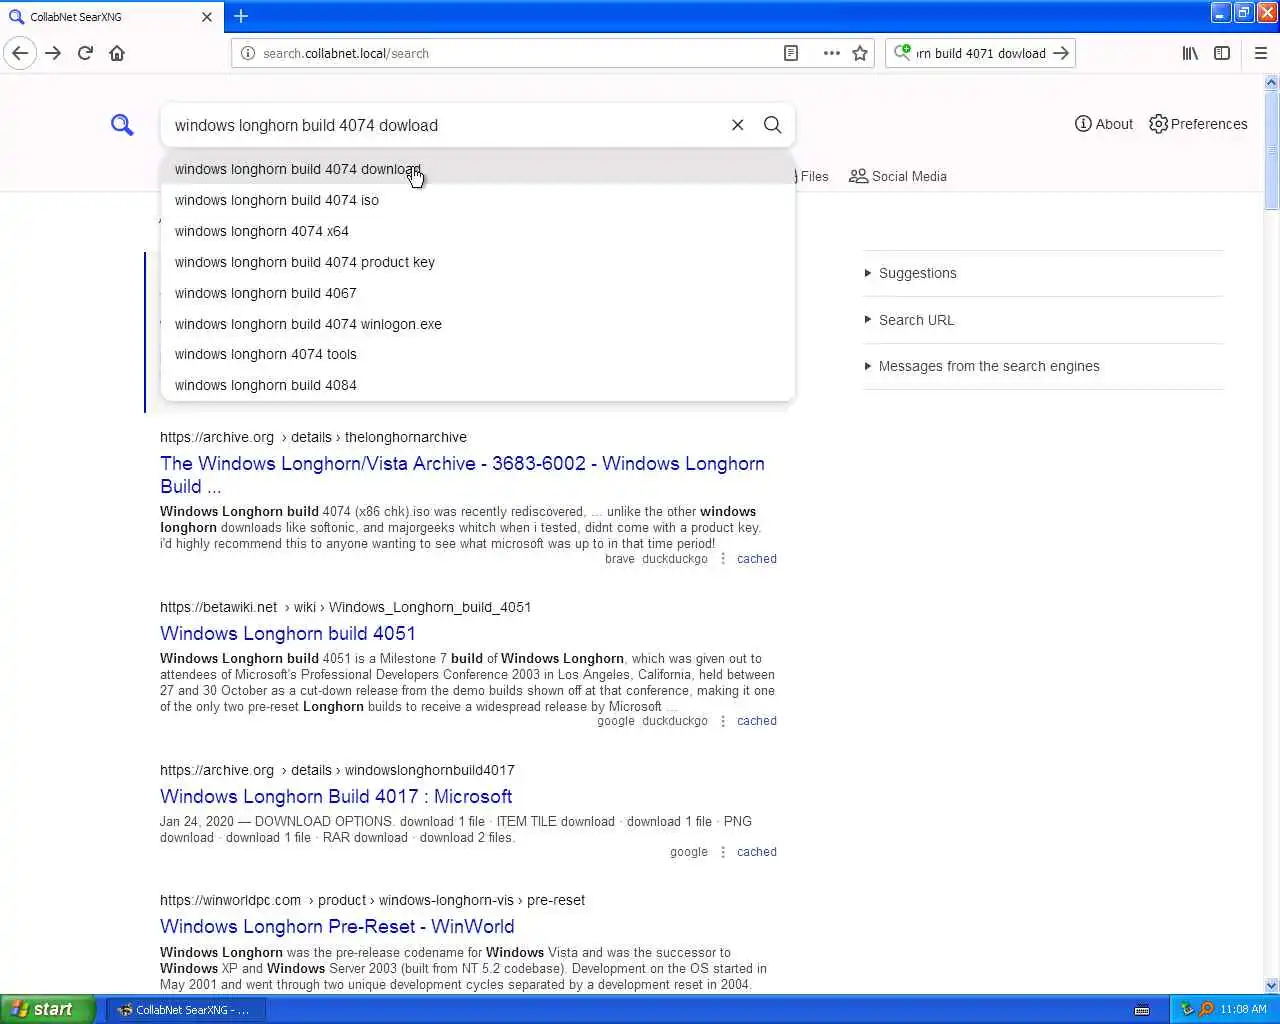Click the scrollbar down arrow
This screenshot has width=1280, height=1024.
pos(1272,985)
